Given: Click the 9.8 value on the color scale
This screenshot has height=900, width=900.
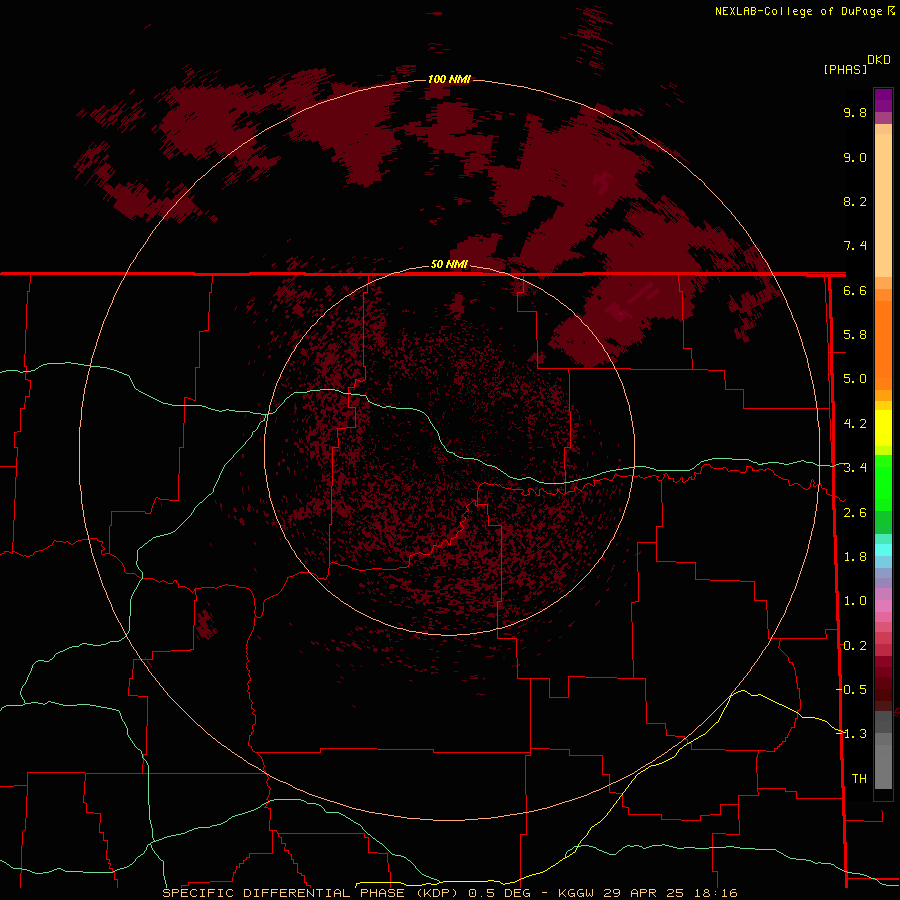Looking at the screenshot, I should pyautogui.click(x=855, y=112).
